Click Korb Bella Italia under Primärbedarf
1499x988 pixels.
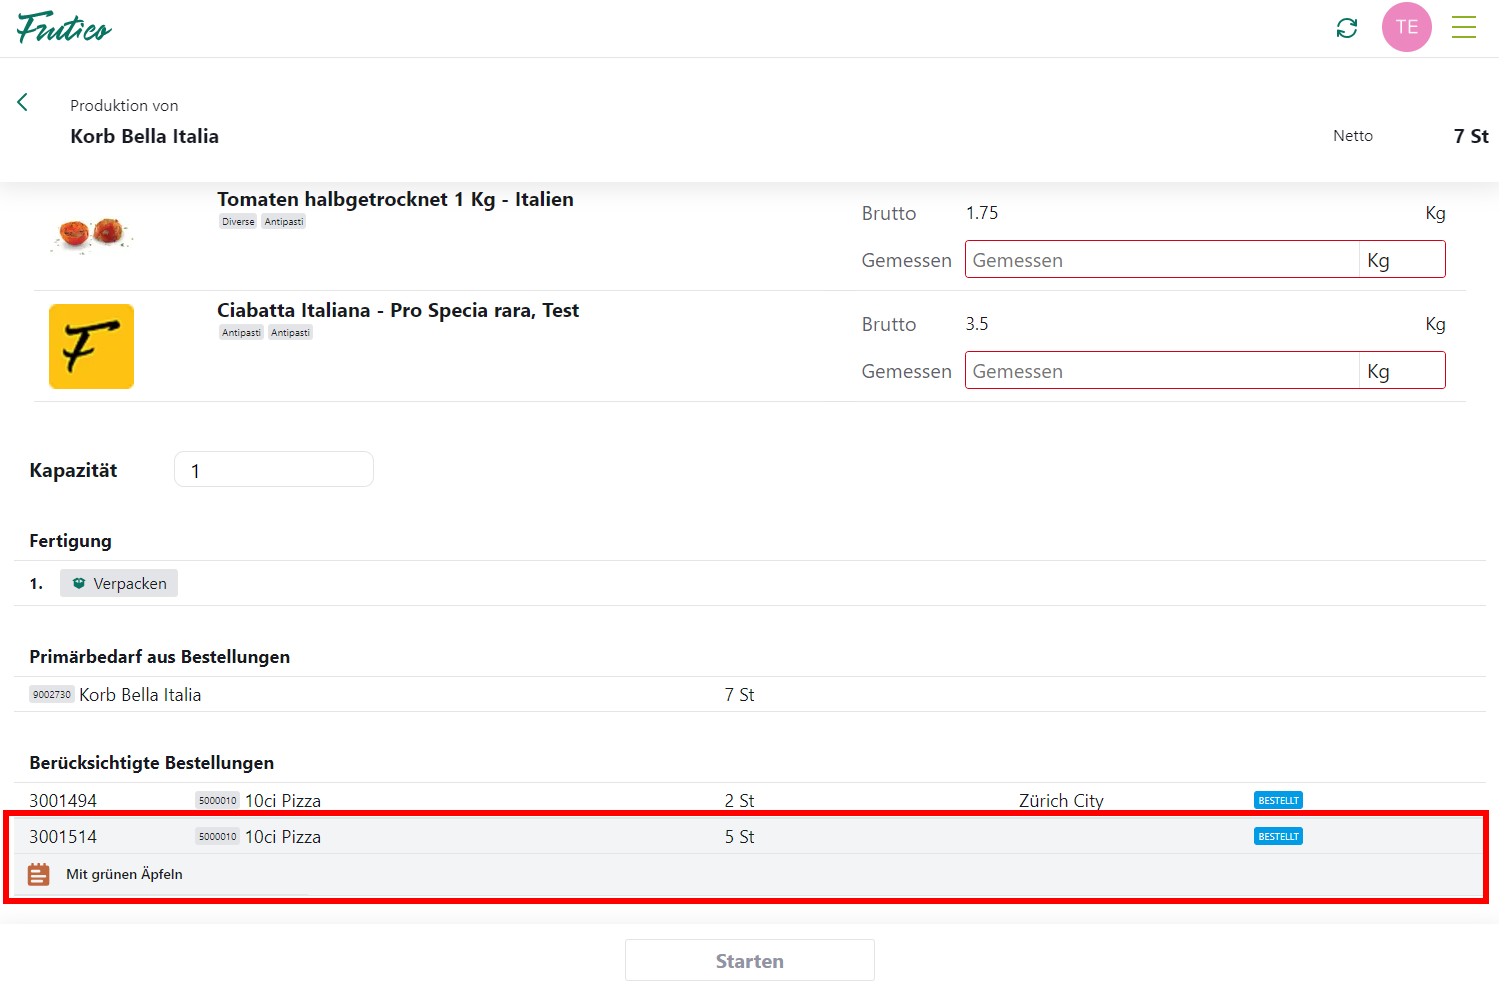click(140, 695)
